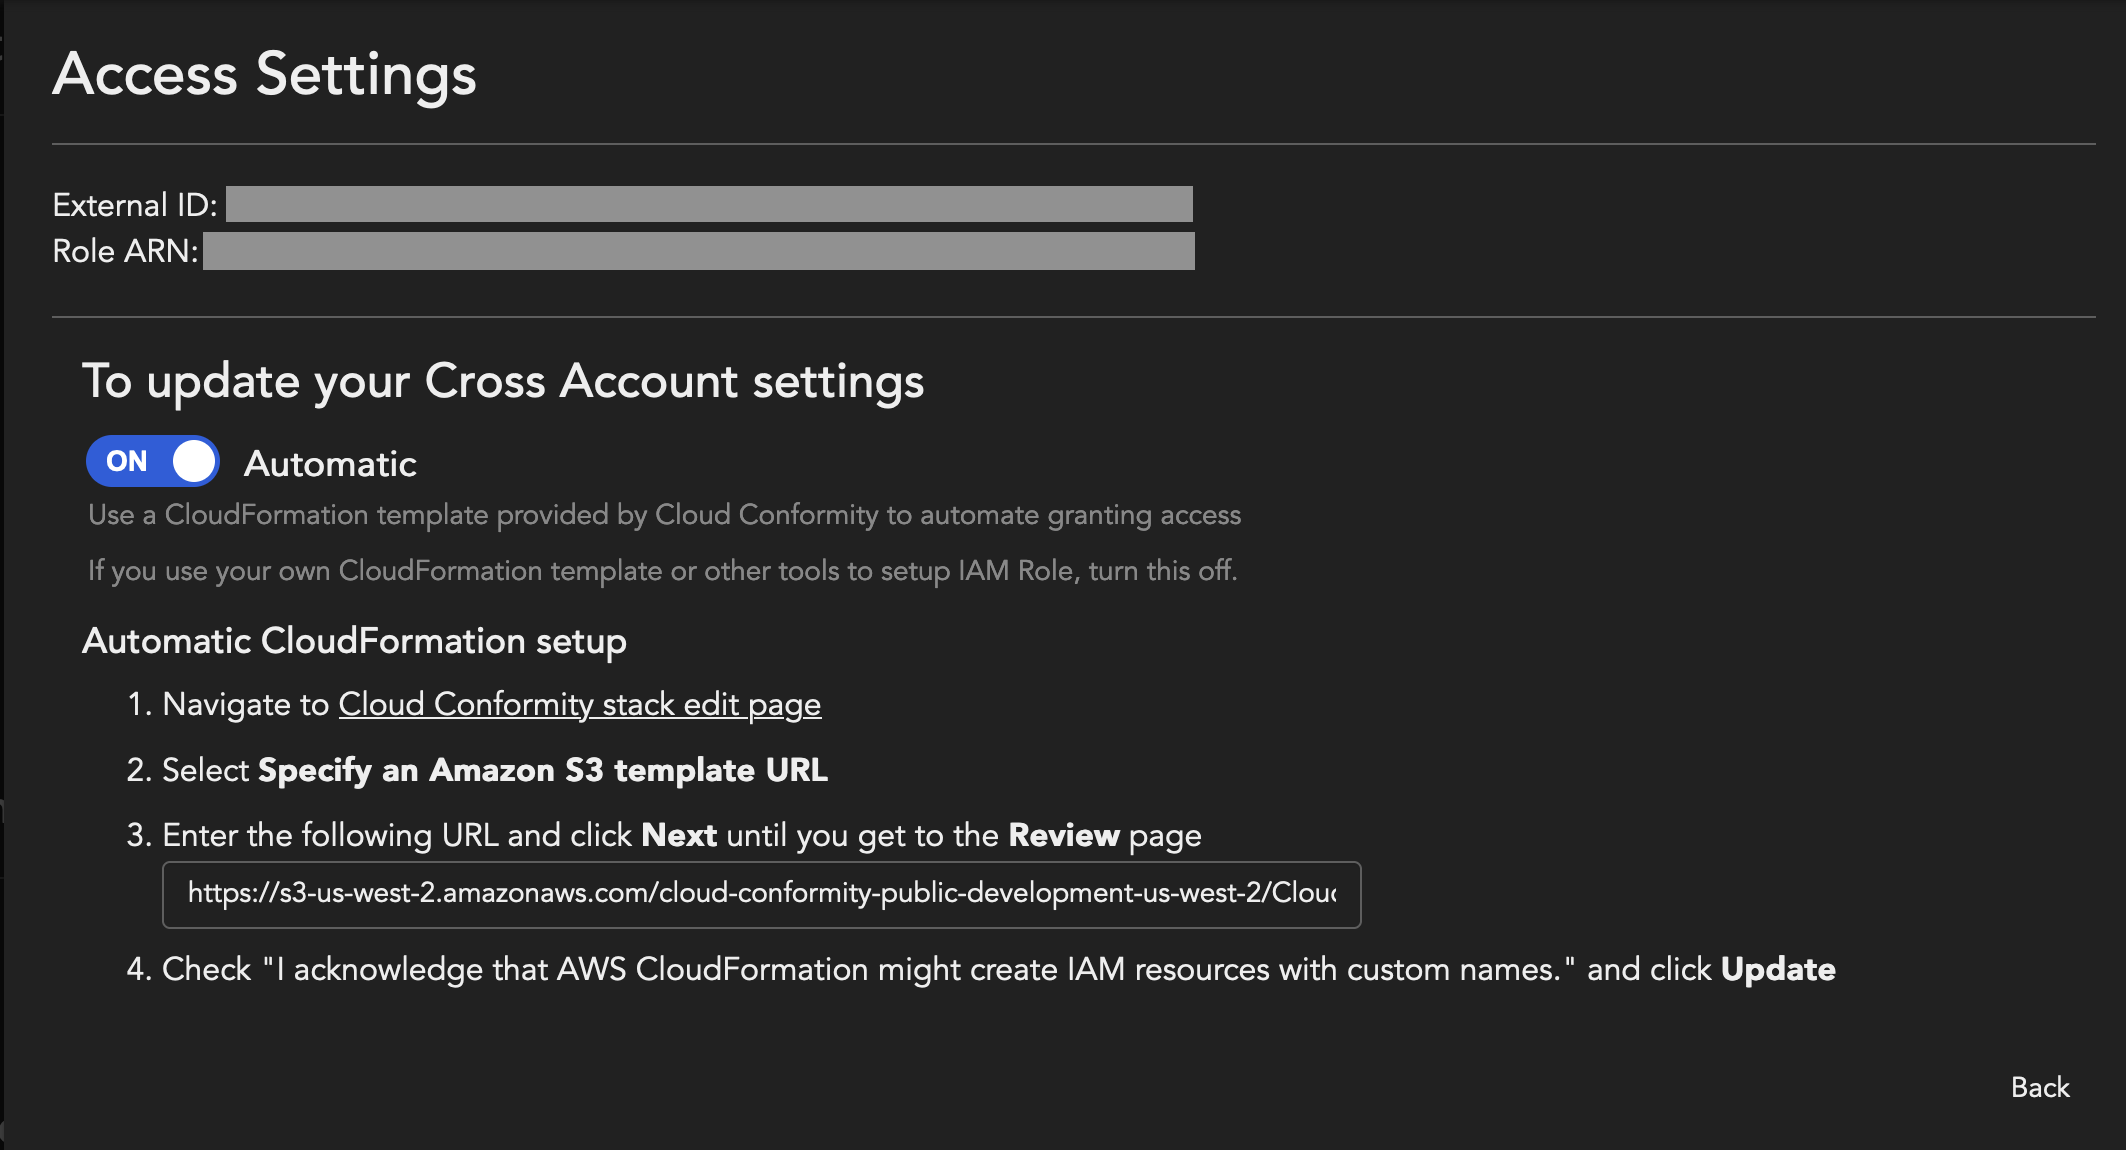Click the Automatic label beside the switch
This screenshot has width=2126, height=1150.
click(330, 464)
